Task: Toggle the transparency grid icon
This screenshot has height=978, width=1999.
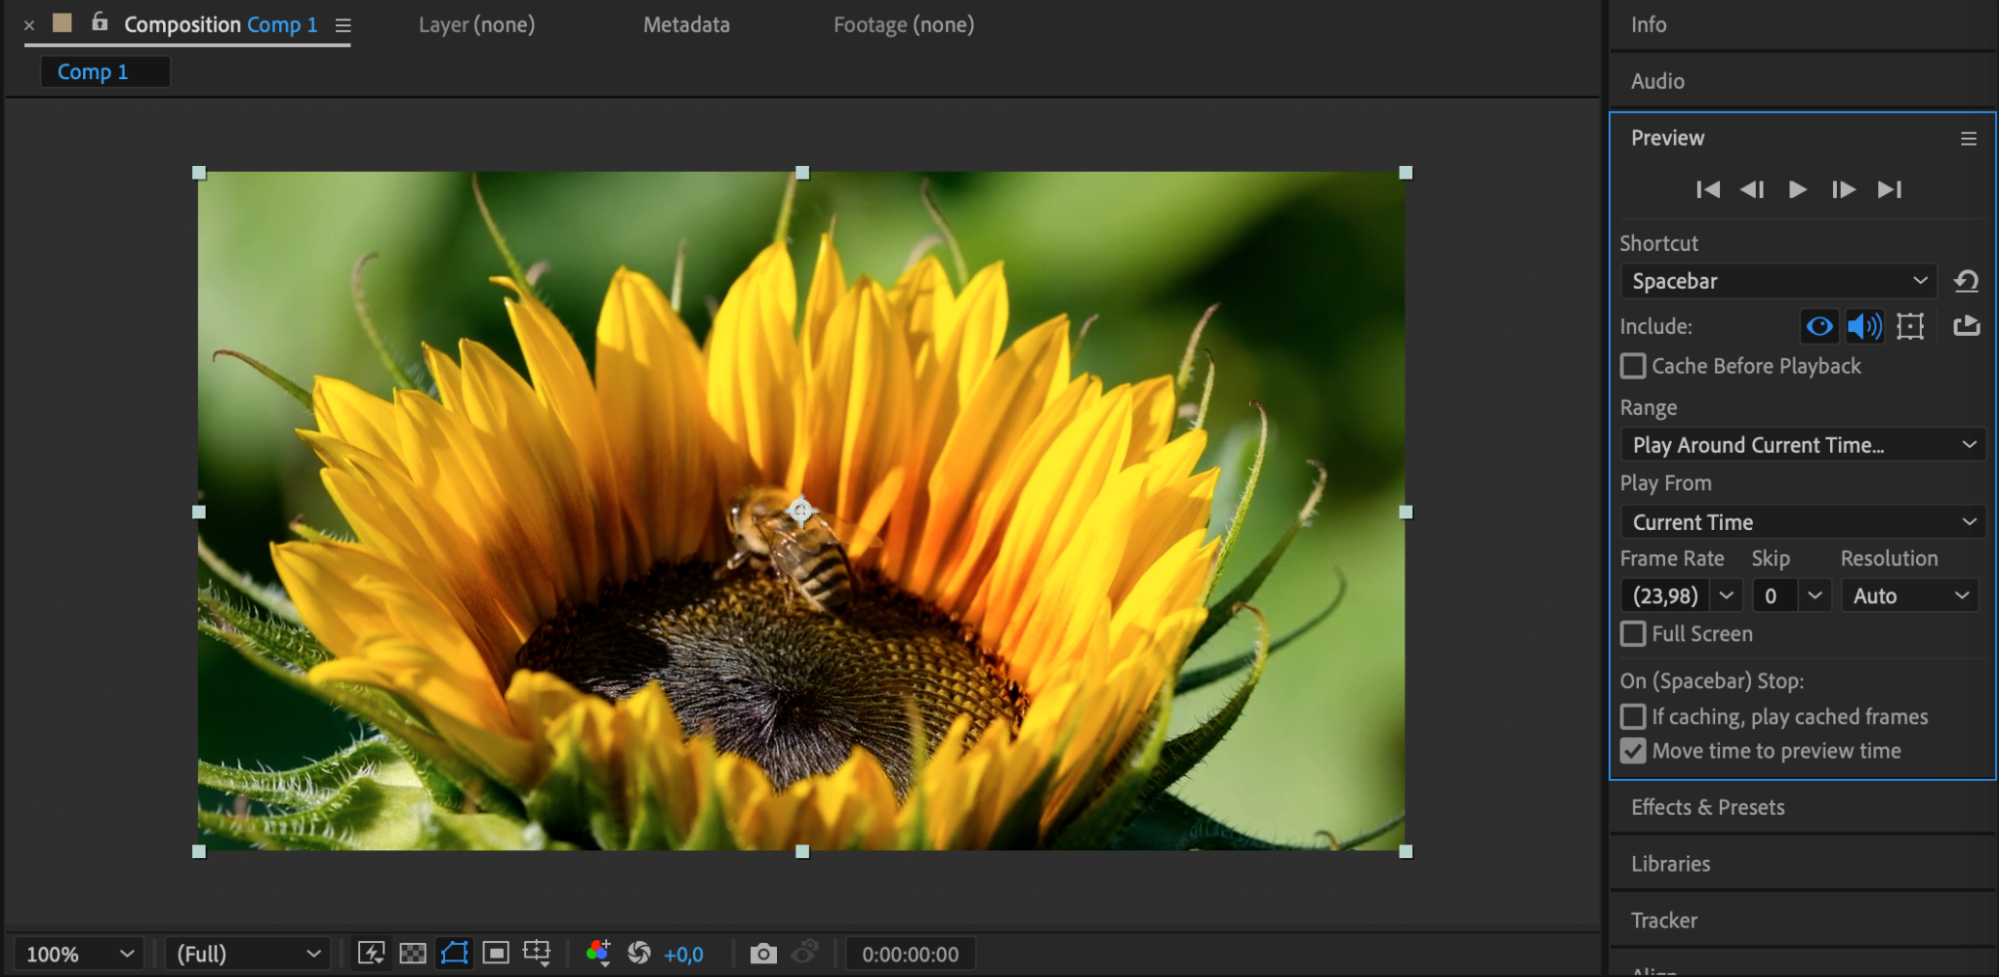Action: tap(412, 954)
